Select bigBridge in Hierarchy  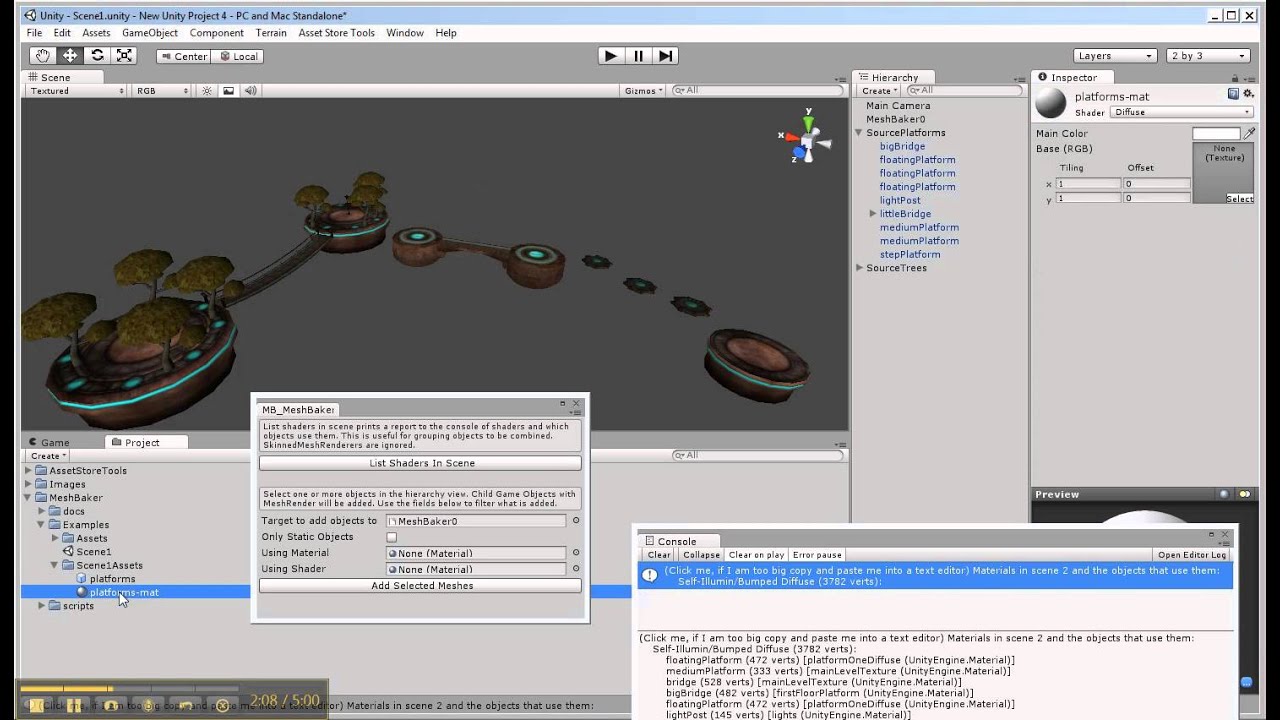pyautogui.click(x=902, y=146)
